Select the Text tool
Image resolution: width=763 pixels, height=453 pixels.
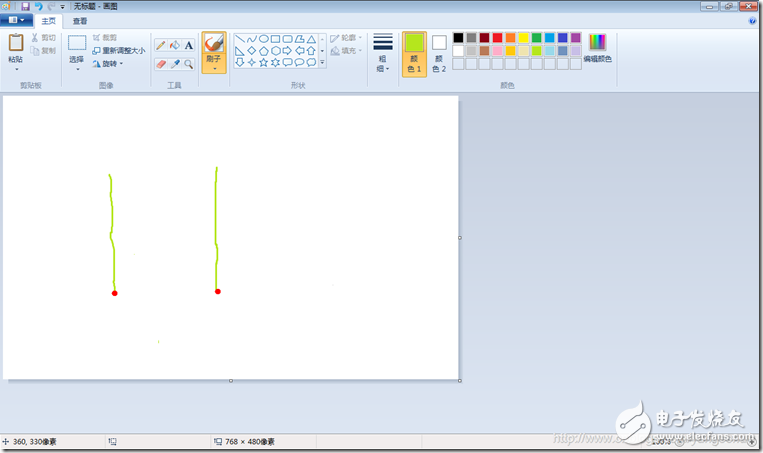pyautogui.click(x=189, y=45)
